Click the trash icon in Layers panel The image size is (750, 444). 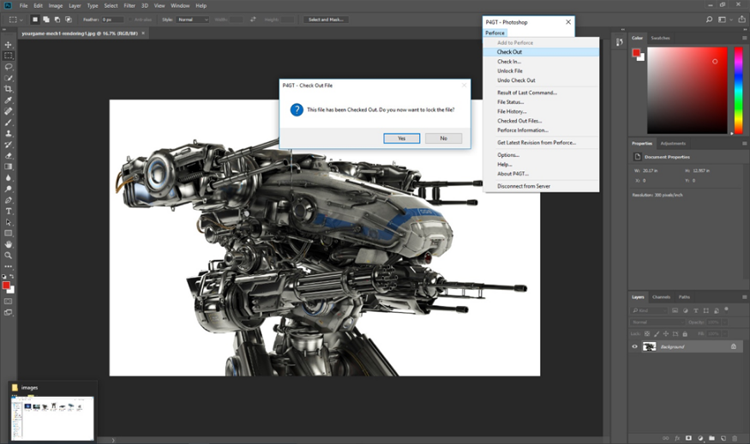pos(735,438)
